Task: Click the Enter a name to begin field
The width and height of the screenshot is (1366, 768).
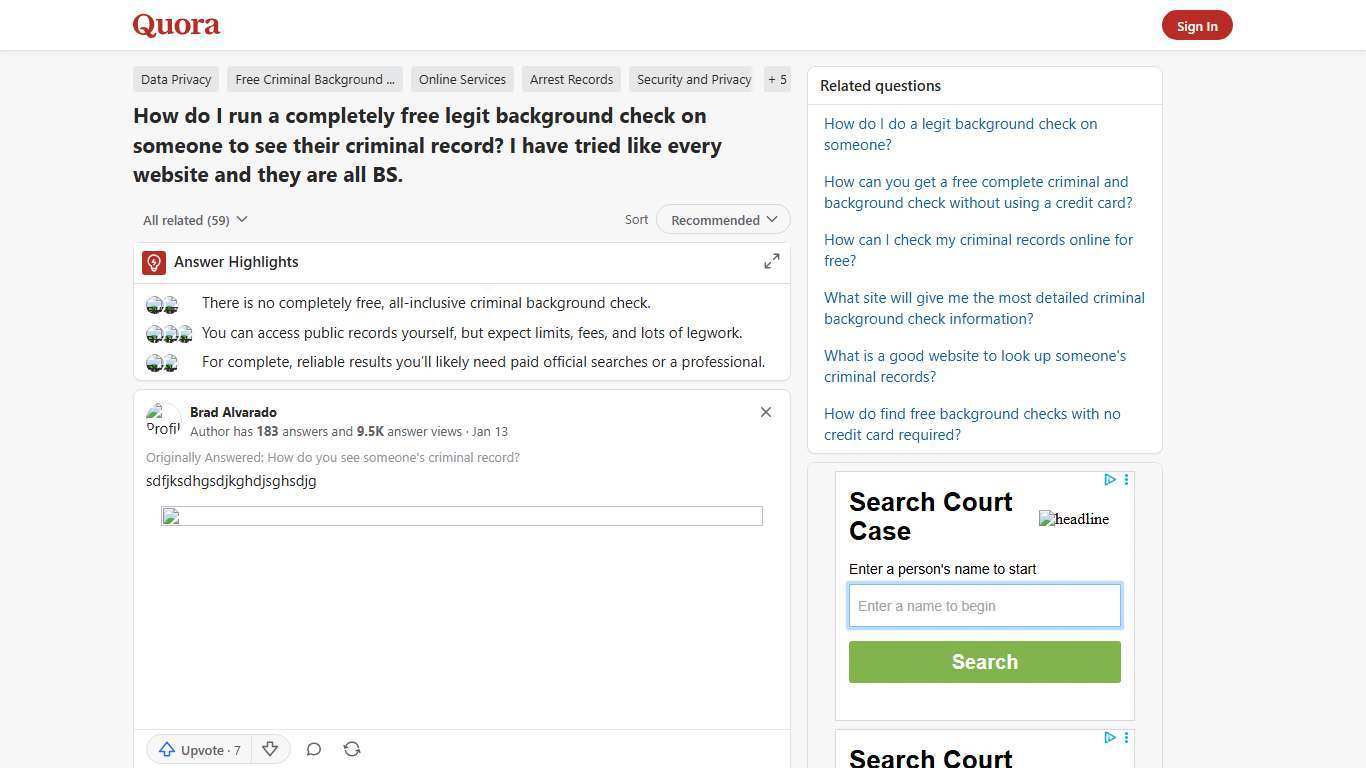Action: point(984,605)
